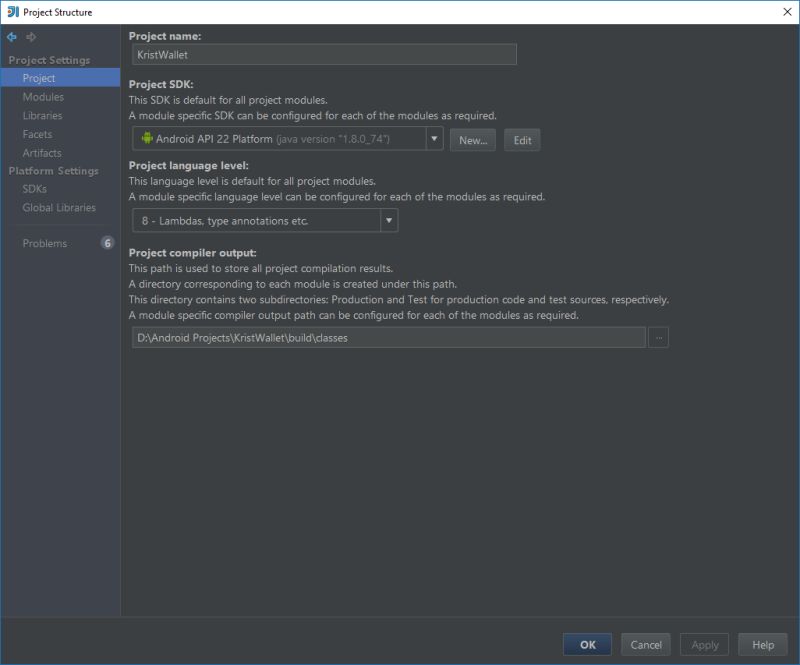Open Help for the Project Structure dialog

763,645
